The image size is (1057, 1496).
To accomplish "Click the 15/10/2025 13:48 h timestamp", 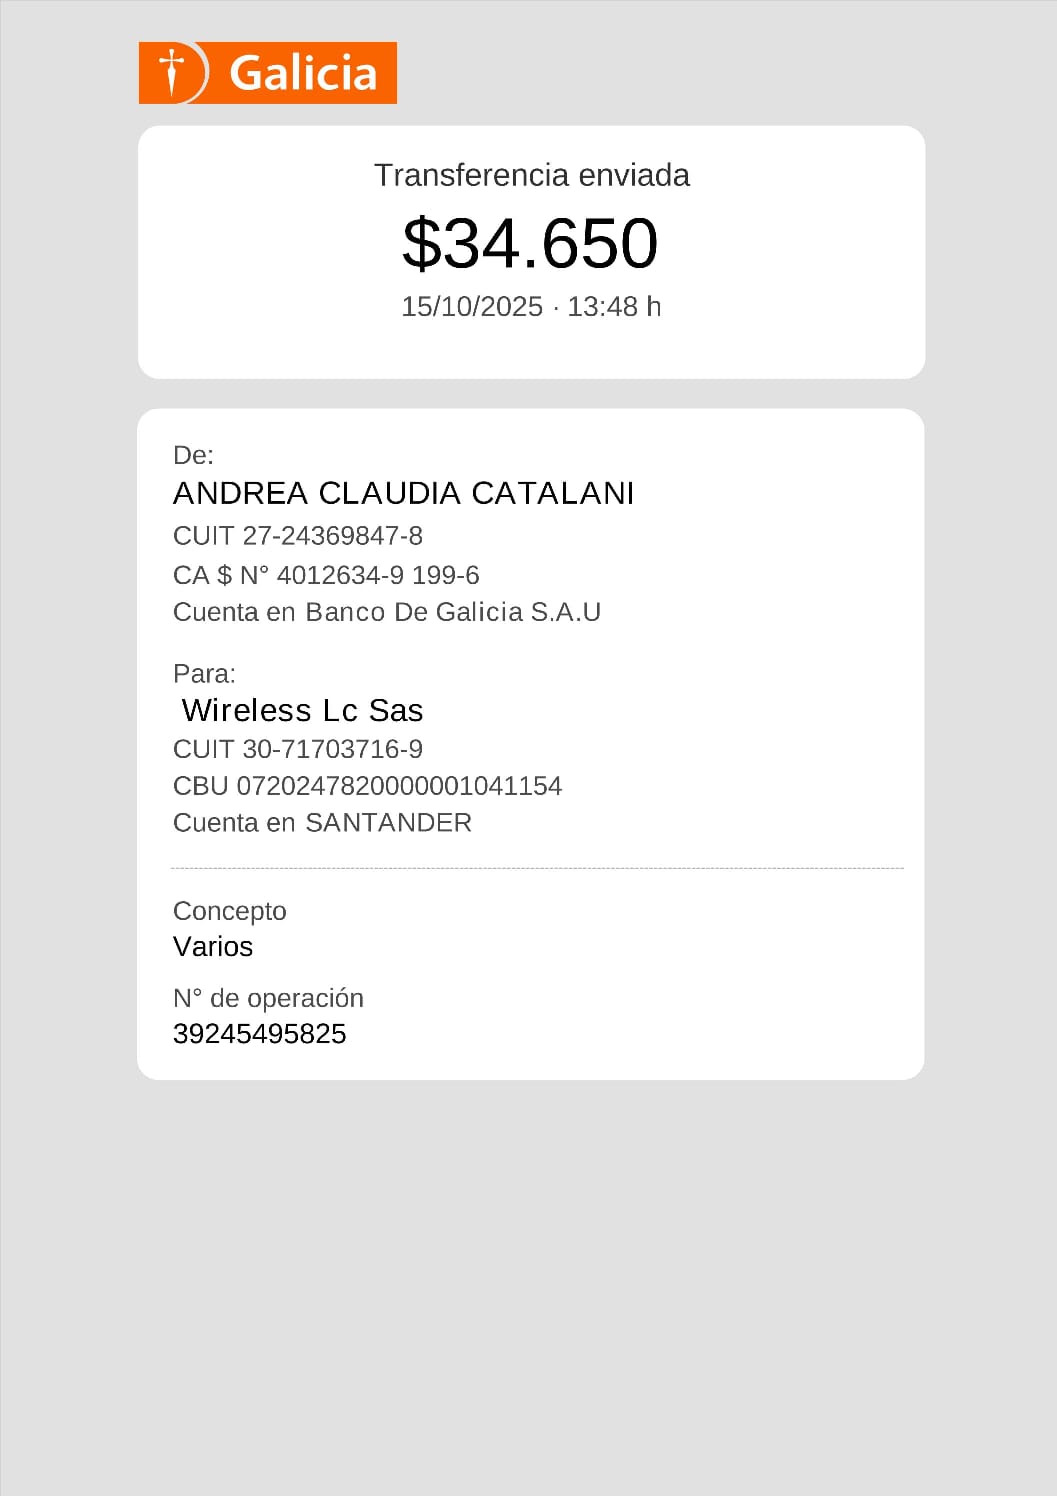I will (x=531, y=306).
